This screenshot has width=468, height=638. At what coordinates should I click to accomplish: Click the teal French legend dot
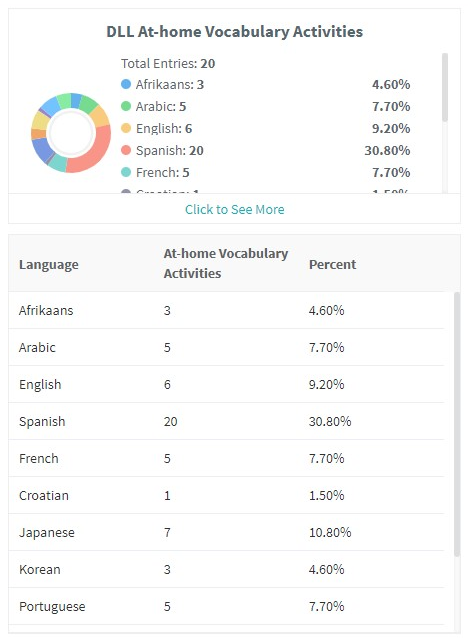coord(126,172)
